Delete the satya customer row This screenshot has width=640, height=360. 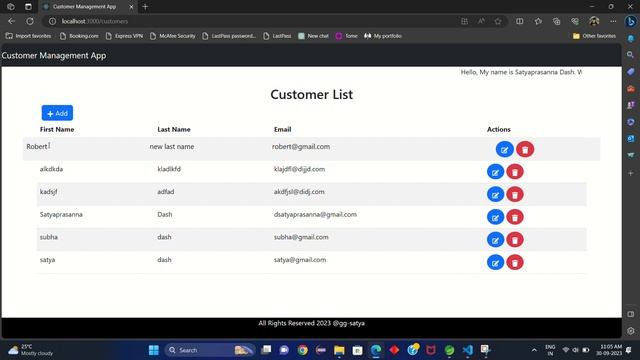(x=515, y=262)
